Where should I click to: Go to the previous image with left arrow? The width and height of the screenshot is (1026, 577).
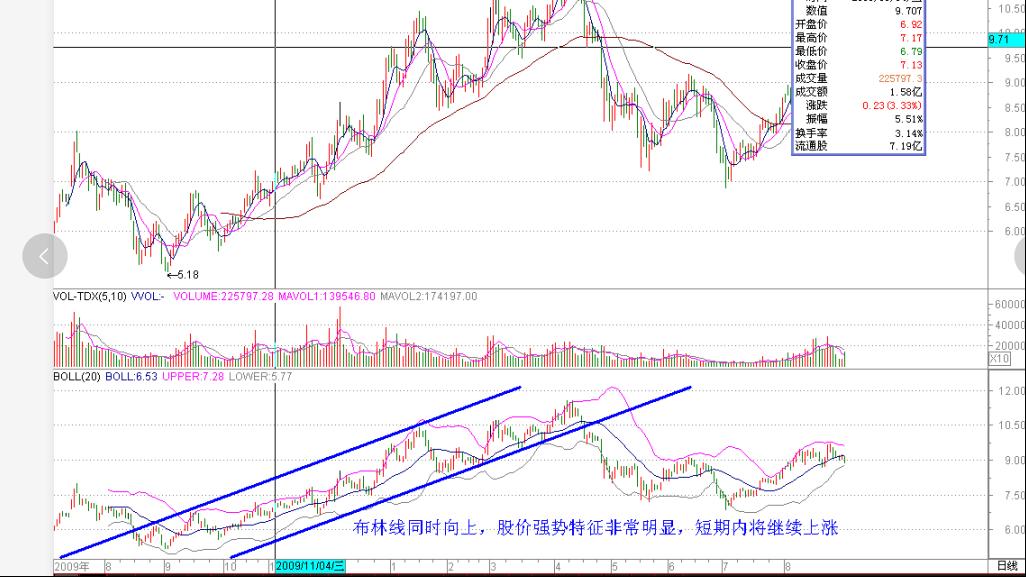click(x=44, y=256)
